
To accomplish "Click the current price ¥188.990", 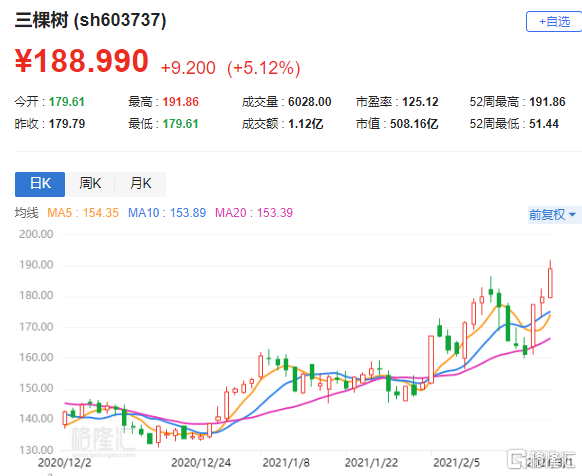I will (x=82, y=61).
